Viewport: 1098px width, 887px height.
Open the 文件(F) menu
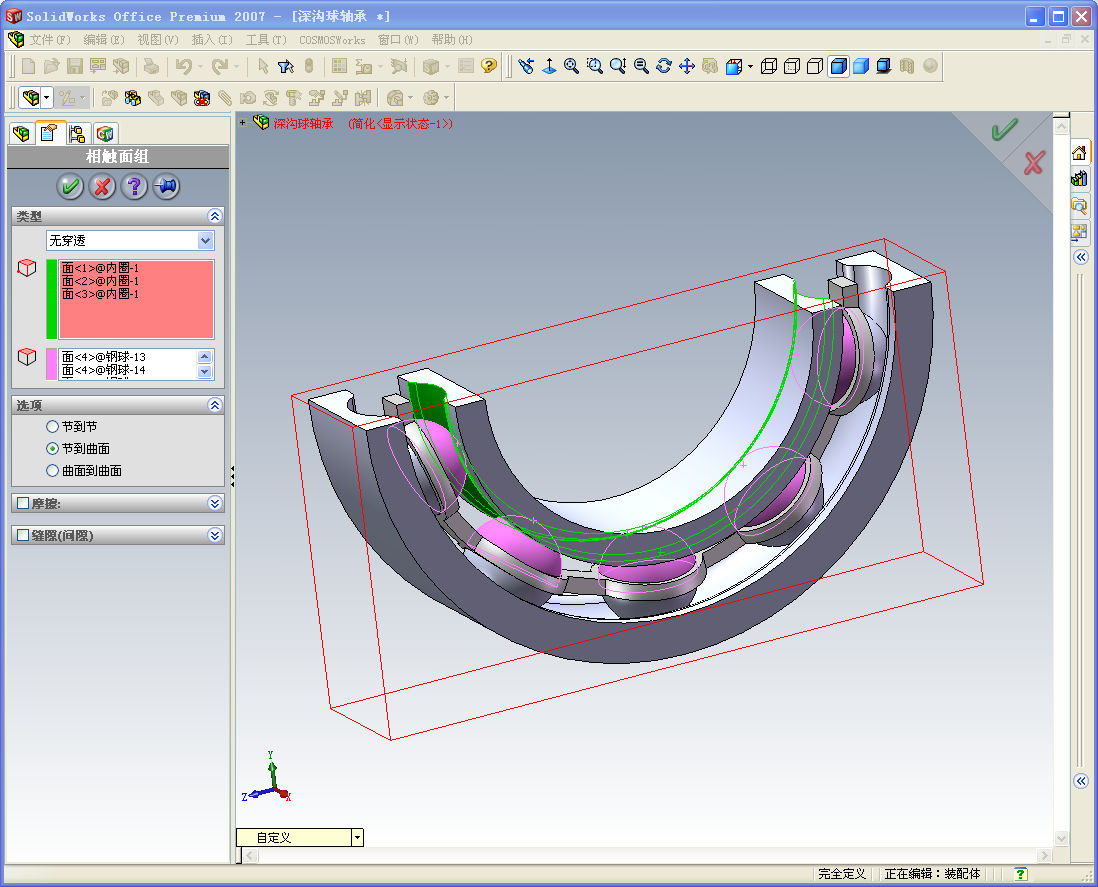50,40
